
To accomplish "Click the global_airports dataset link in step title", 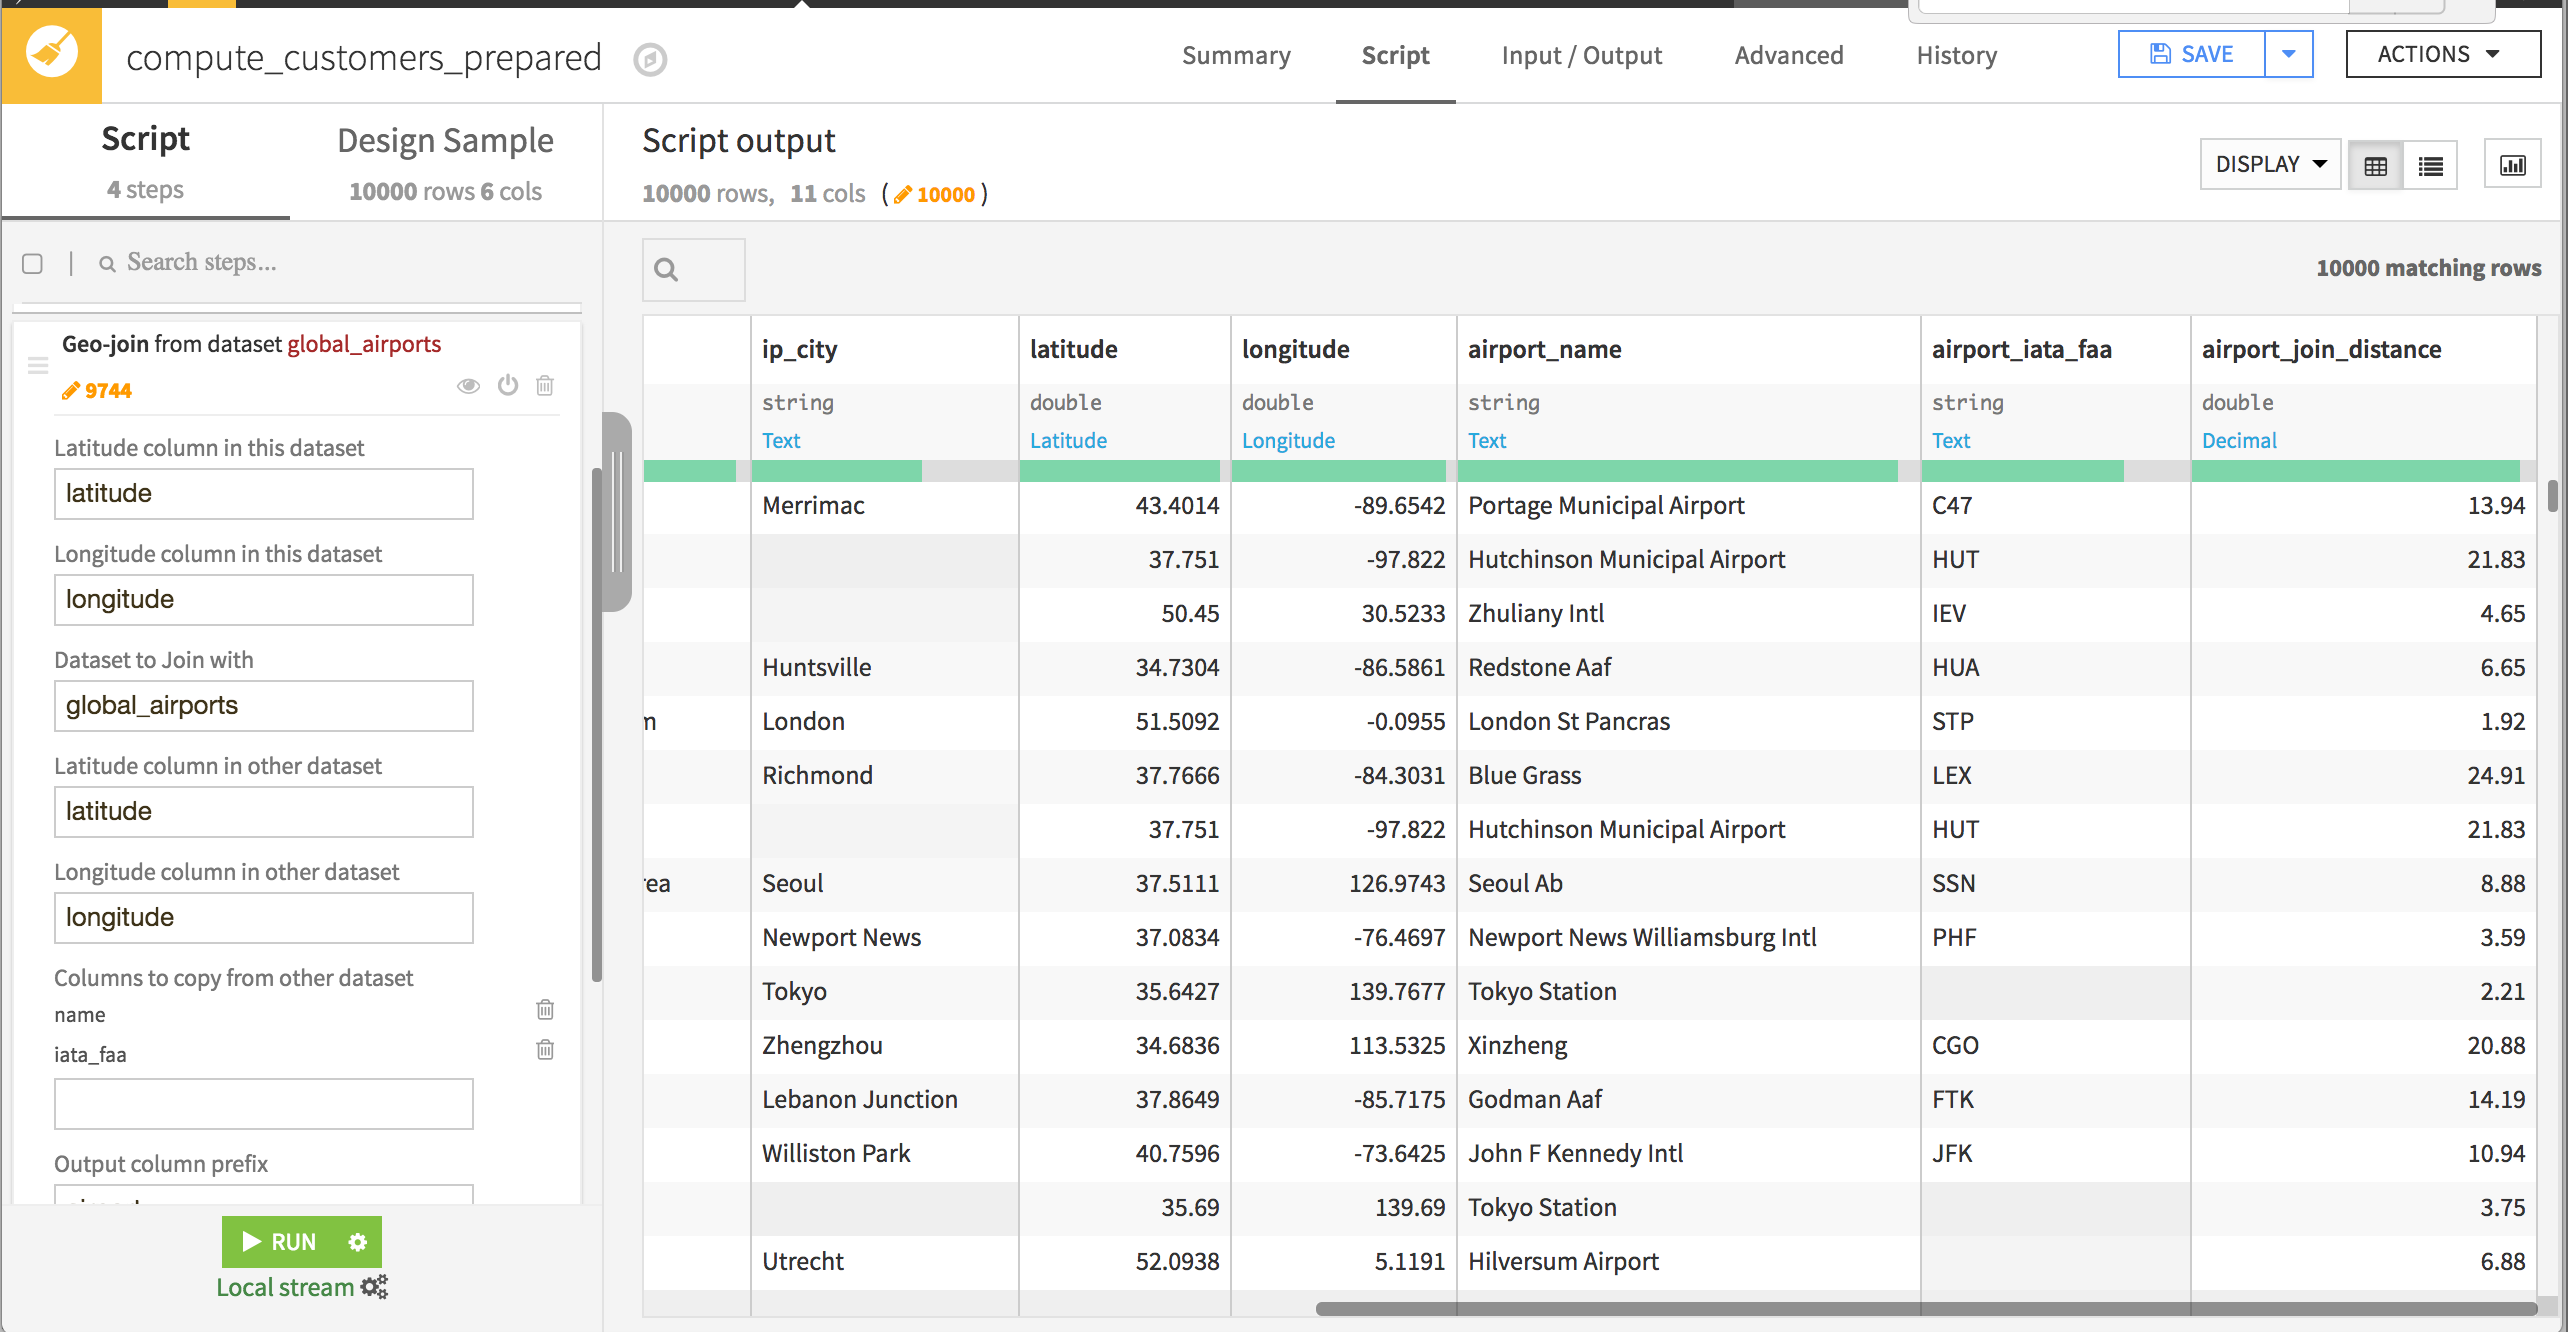I will click(x=364, y=344).
